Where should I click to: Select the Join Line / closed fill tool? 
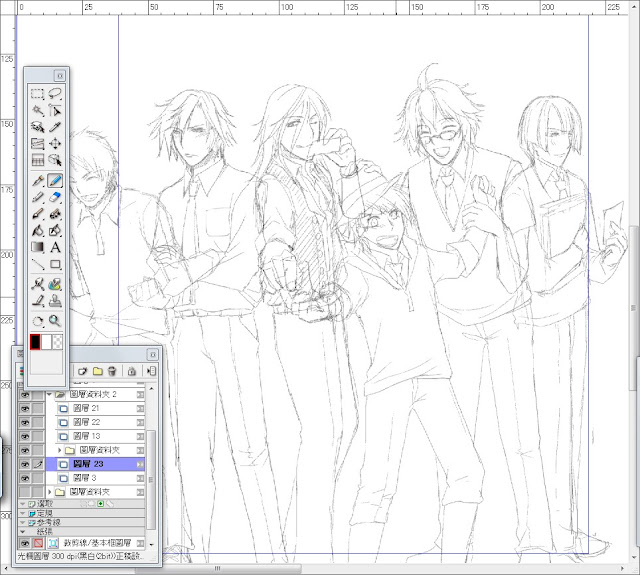click(x=55, y=231)
